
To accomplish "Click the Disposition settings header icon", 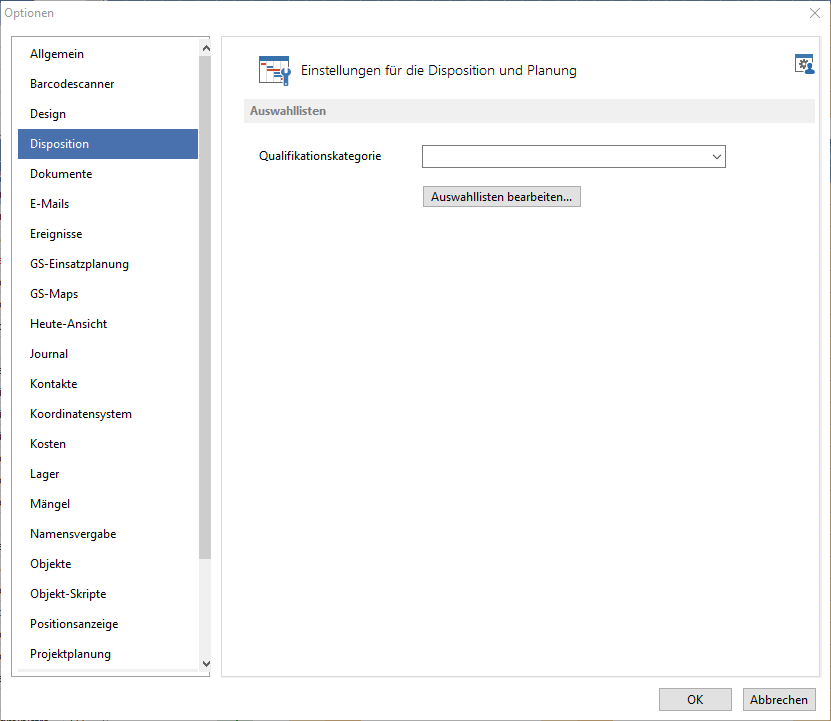I will [x=274, y=71].
